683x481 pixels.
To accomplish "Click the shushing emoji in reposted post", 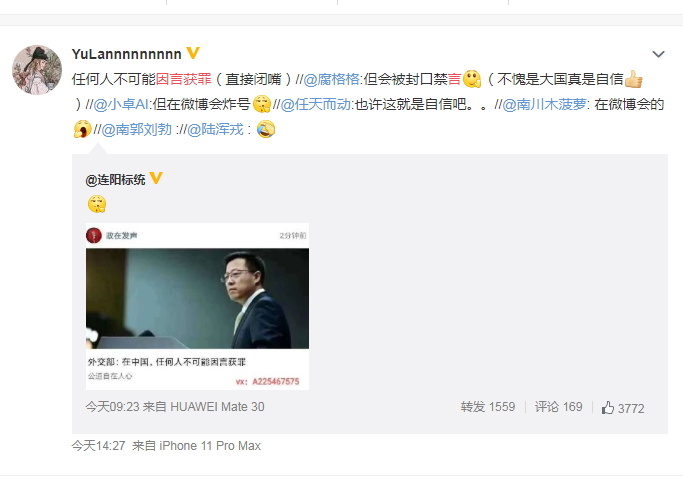I will click(x=97, y=204).
